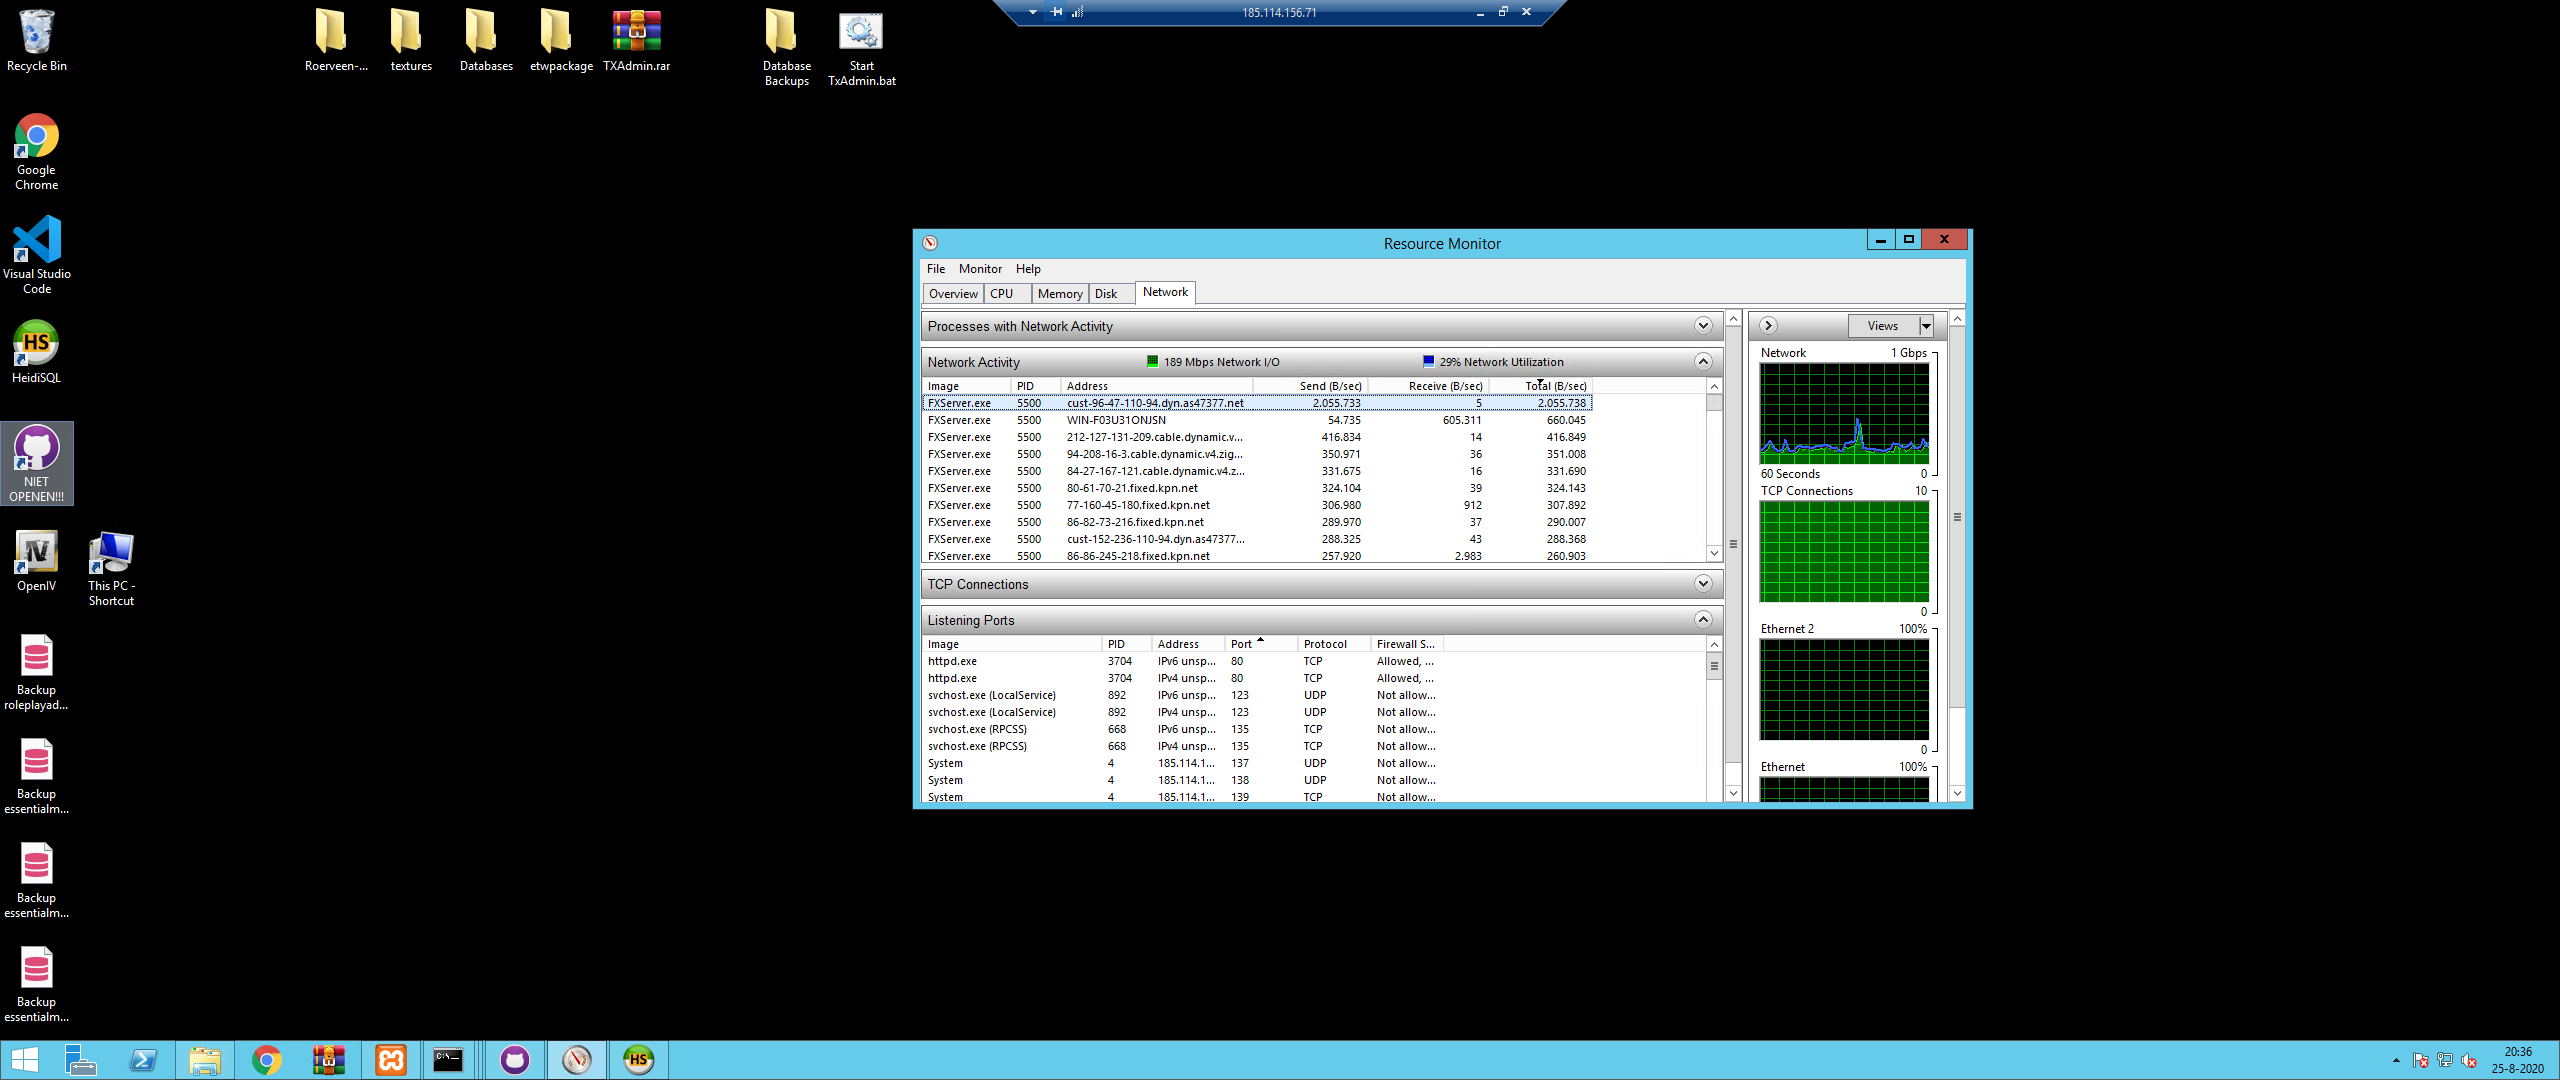This screenshot has width=2560, height=1080.
Task: Click the Views button
Action: (x=1882, y=326)
